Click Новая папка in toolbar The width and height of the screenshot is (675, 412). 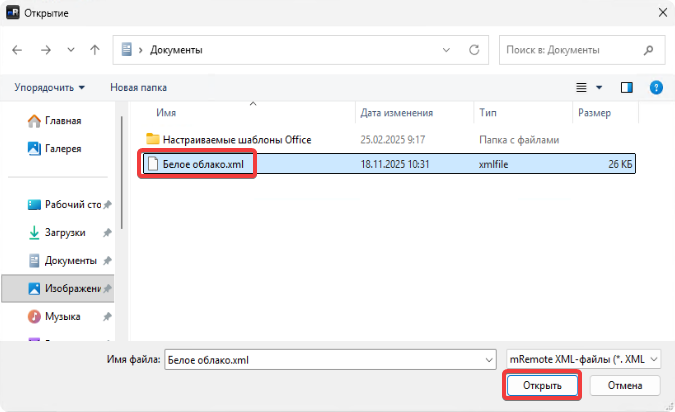138,88
